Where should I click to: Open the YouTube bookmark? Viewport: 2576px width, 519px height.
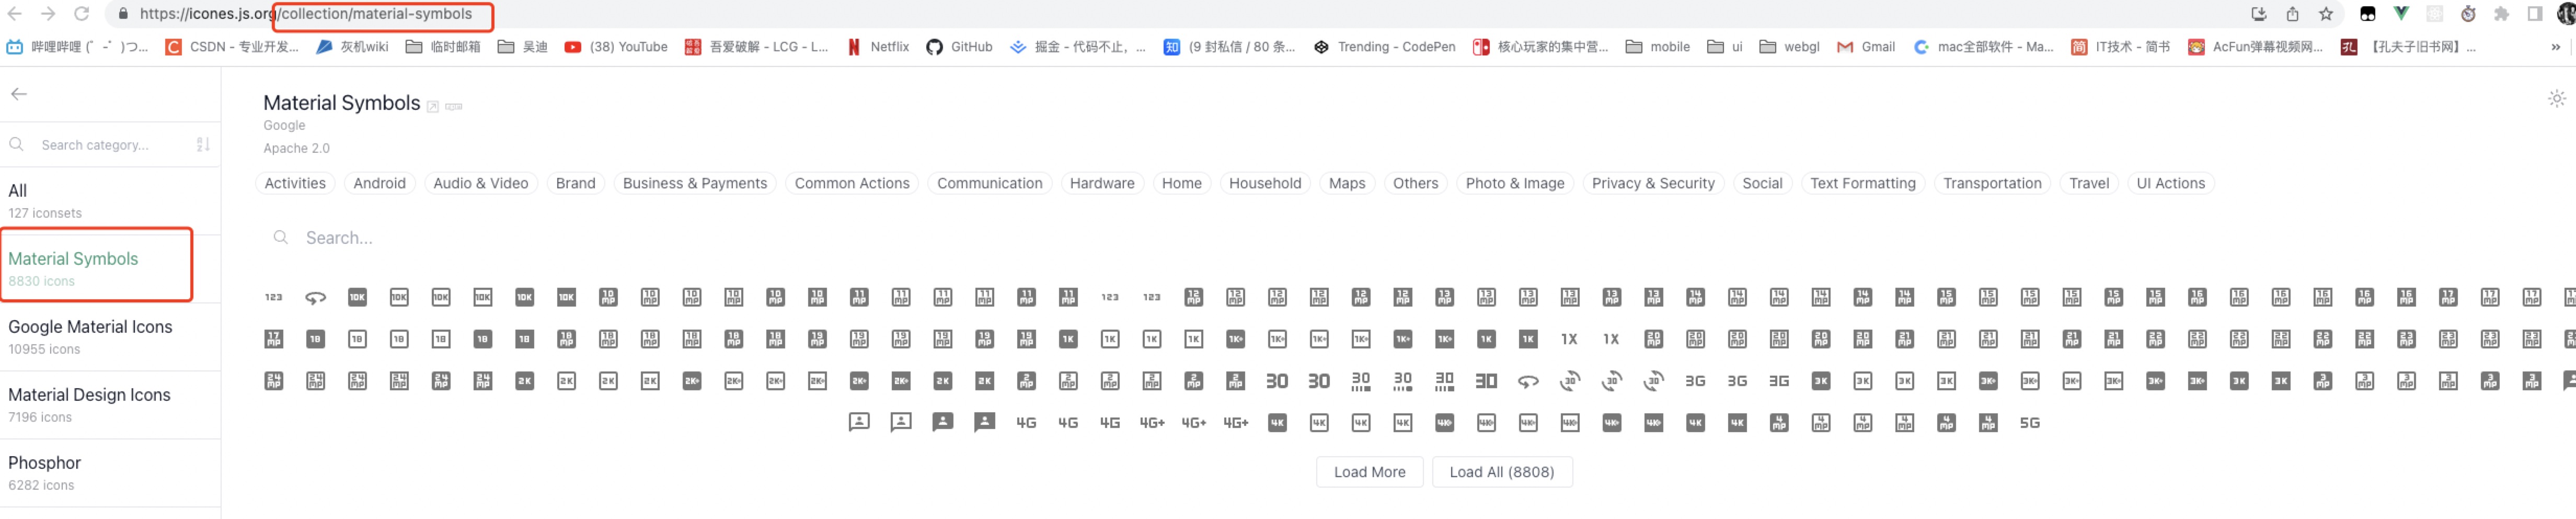tap(616, 47)
